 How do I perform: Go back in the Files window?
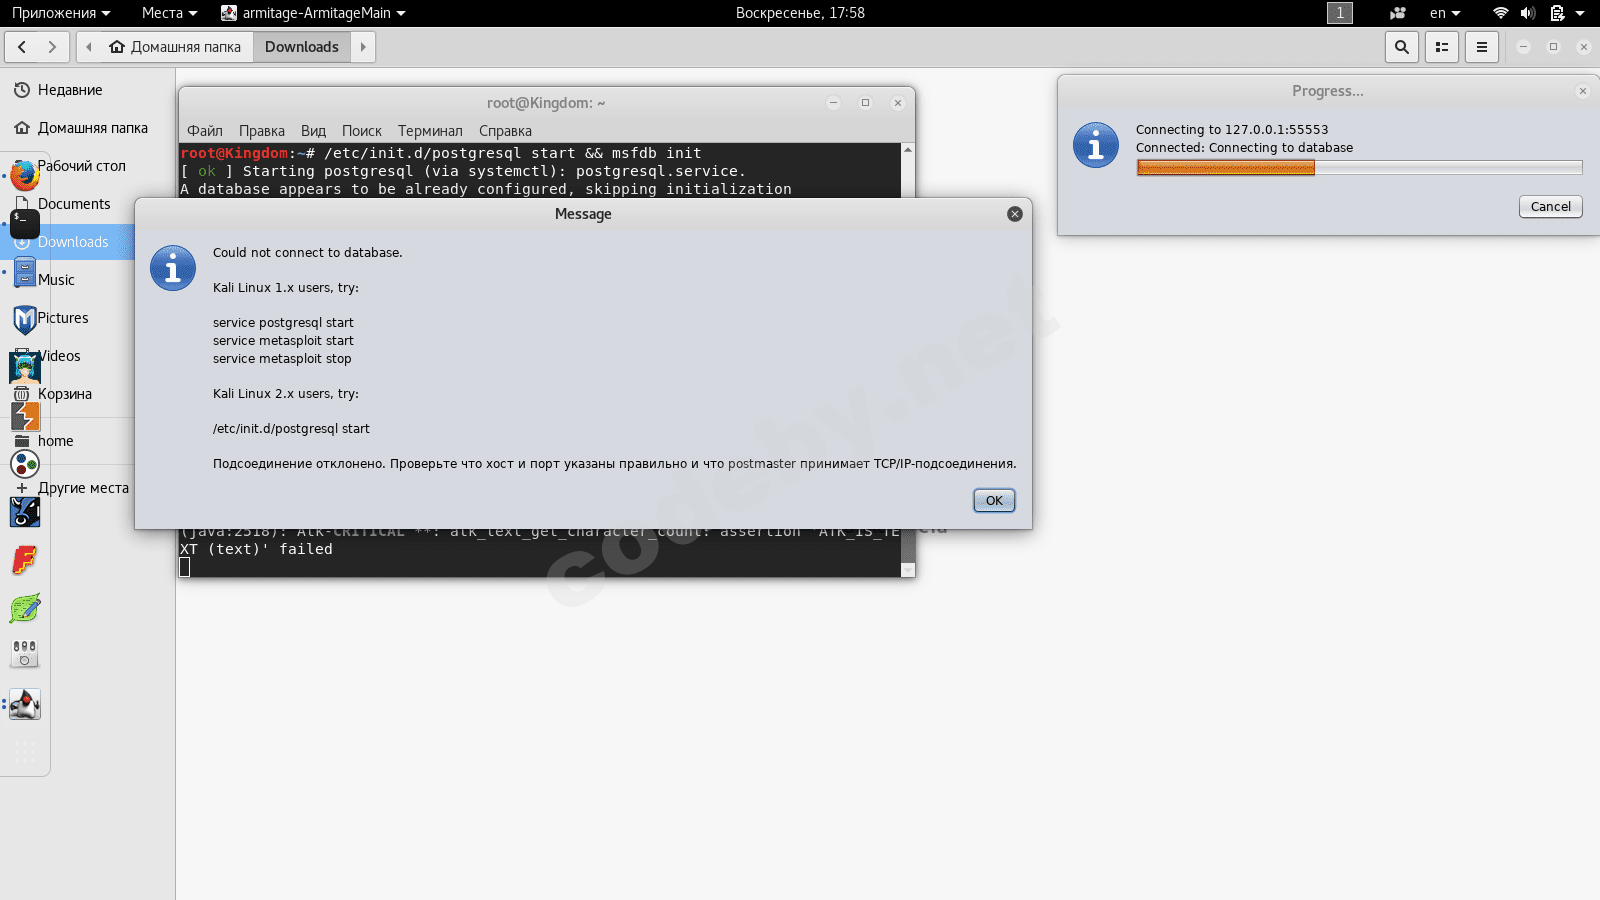point(22,47)
